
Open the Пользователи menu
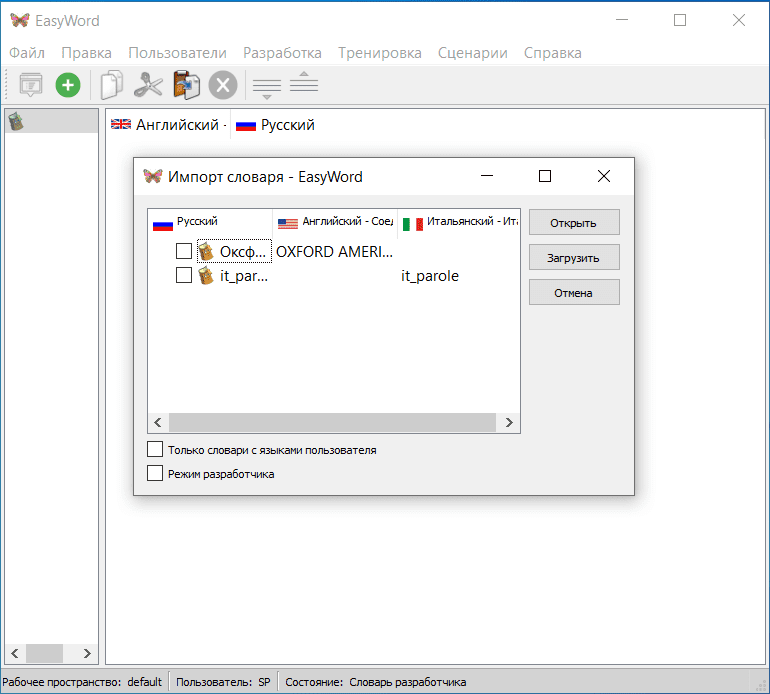click(177, 53)
